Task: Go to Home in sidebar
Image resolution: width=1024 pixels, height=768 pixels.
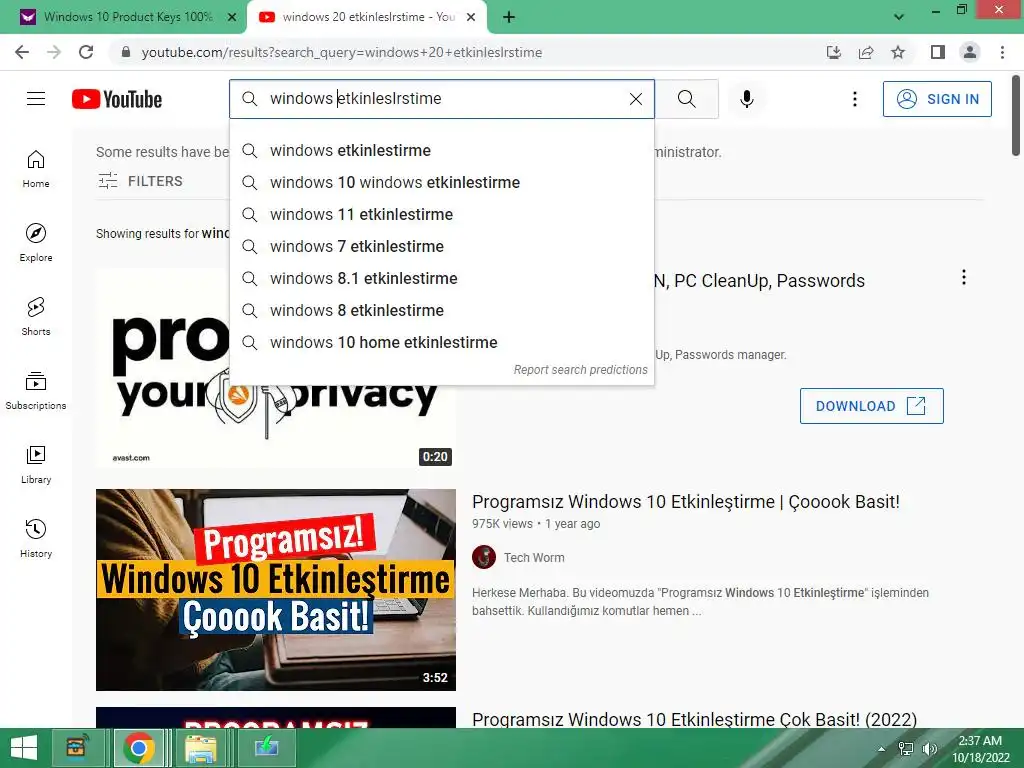Action: click(36, 168)
